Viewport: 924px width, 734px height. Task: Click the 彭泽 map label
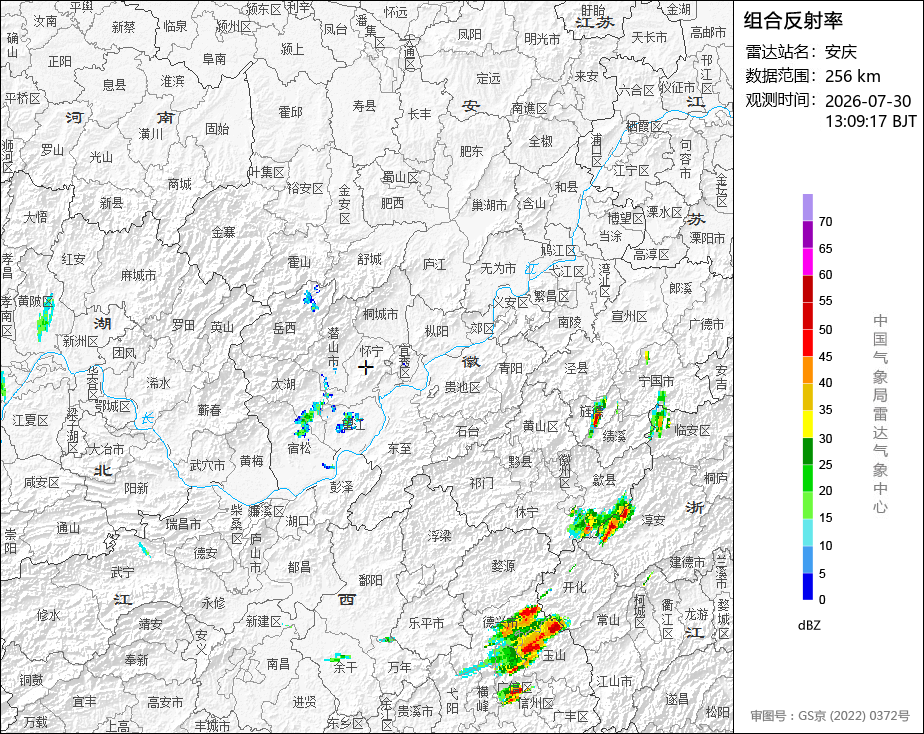342,487
